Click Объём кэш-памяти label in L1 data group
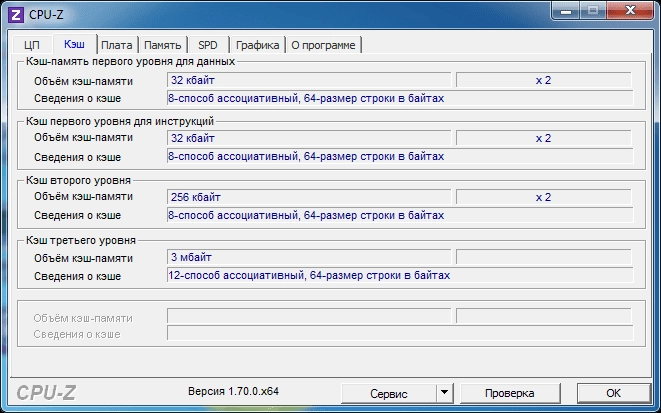 [83, 81]
